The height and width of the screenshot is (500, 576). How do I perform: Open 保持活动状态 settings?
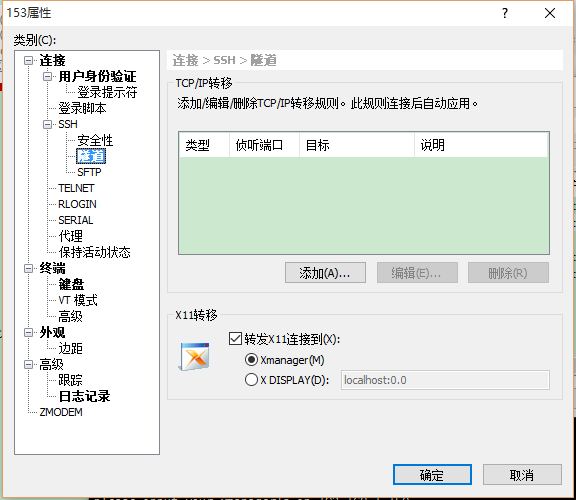click(x=94, y=252)
